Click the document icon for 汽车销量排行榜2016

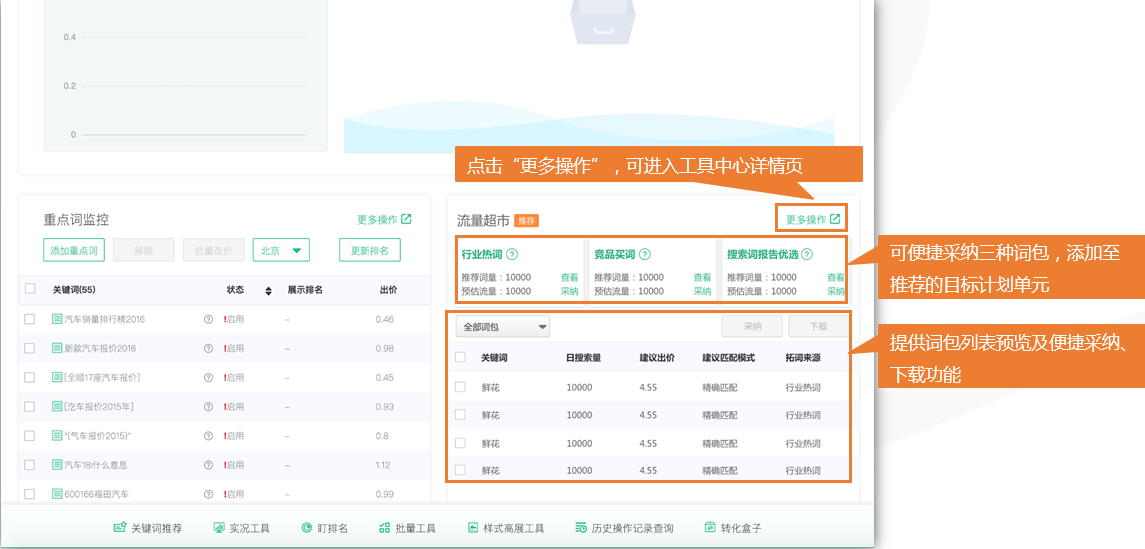57,319
